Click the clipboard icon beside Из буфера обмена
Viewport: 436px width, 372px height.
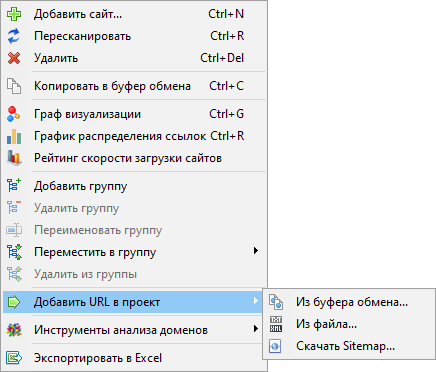276,302
